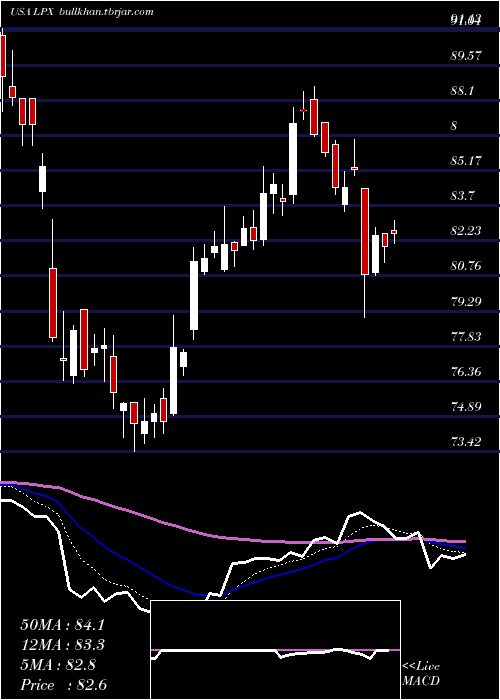Click the 74.89 price axis label

click(x=466, y=407)
